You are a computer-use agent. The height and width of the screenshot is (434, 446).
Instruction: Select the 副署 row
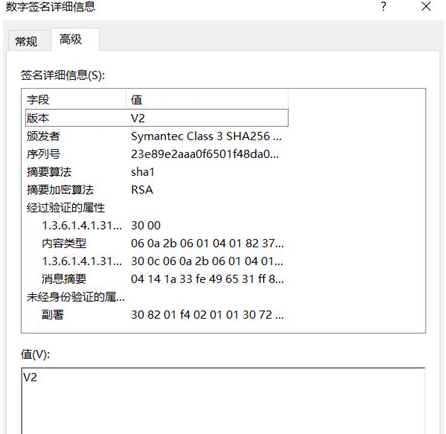click(x=157, y=314)
